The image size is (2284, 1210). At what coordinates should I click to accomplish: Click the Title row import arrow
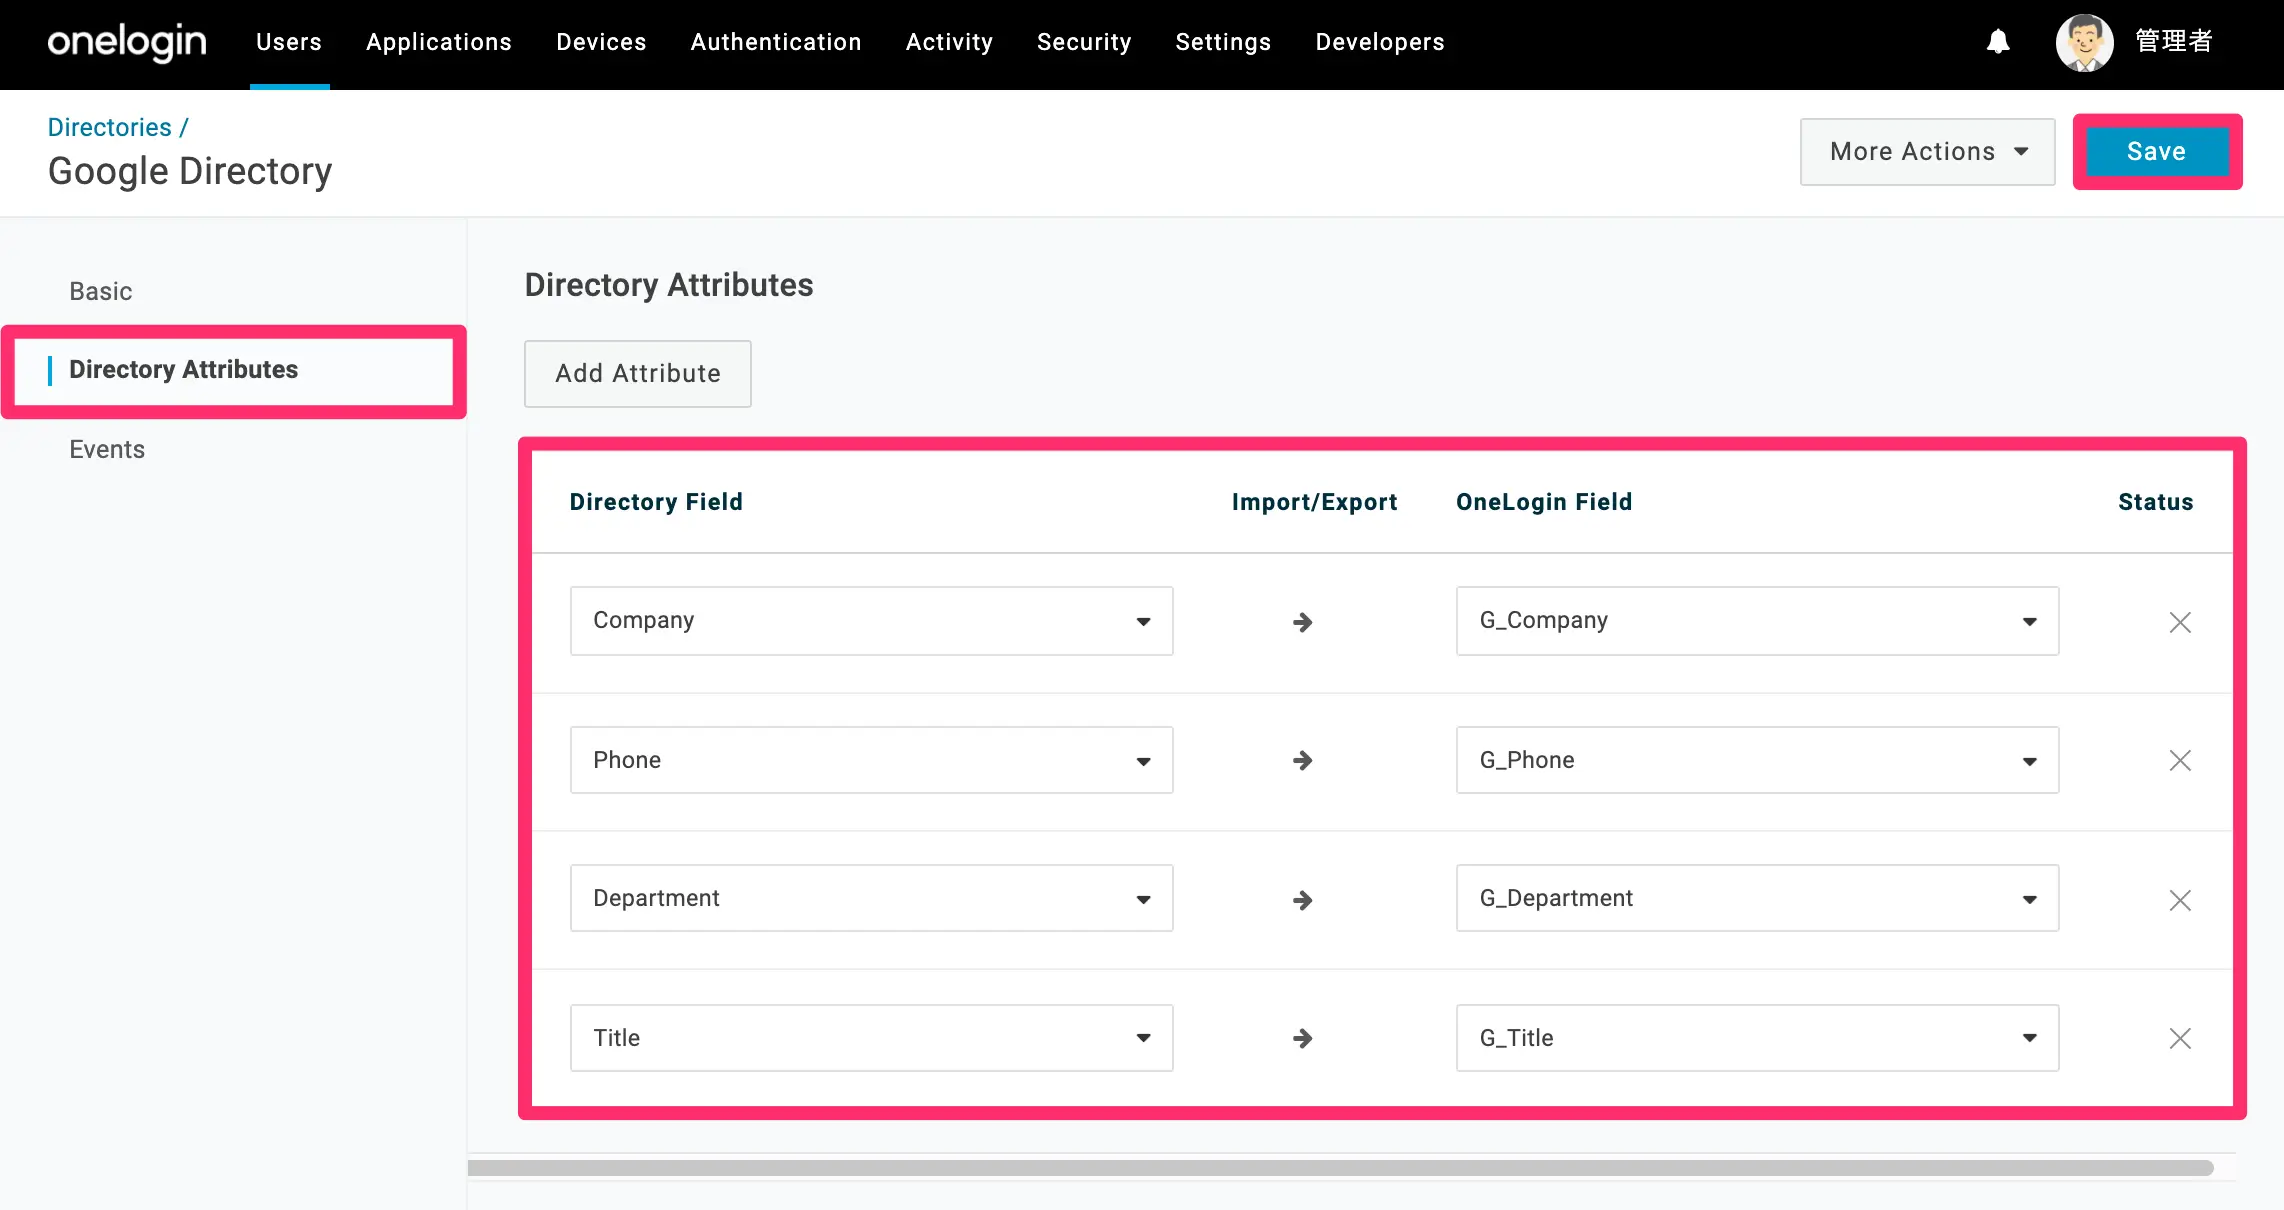tap(1302, 1038)
